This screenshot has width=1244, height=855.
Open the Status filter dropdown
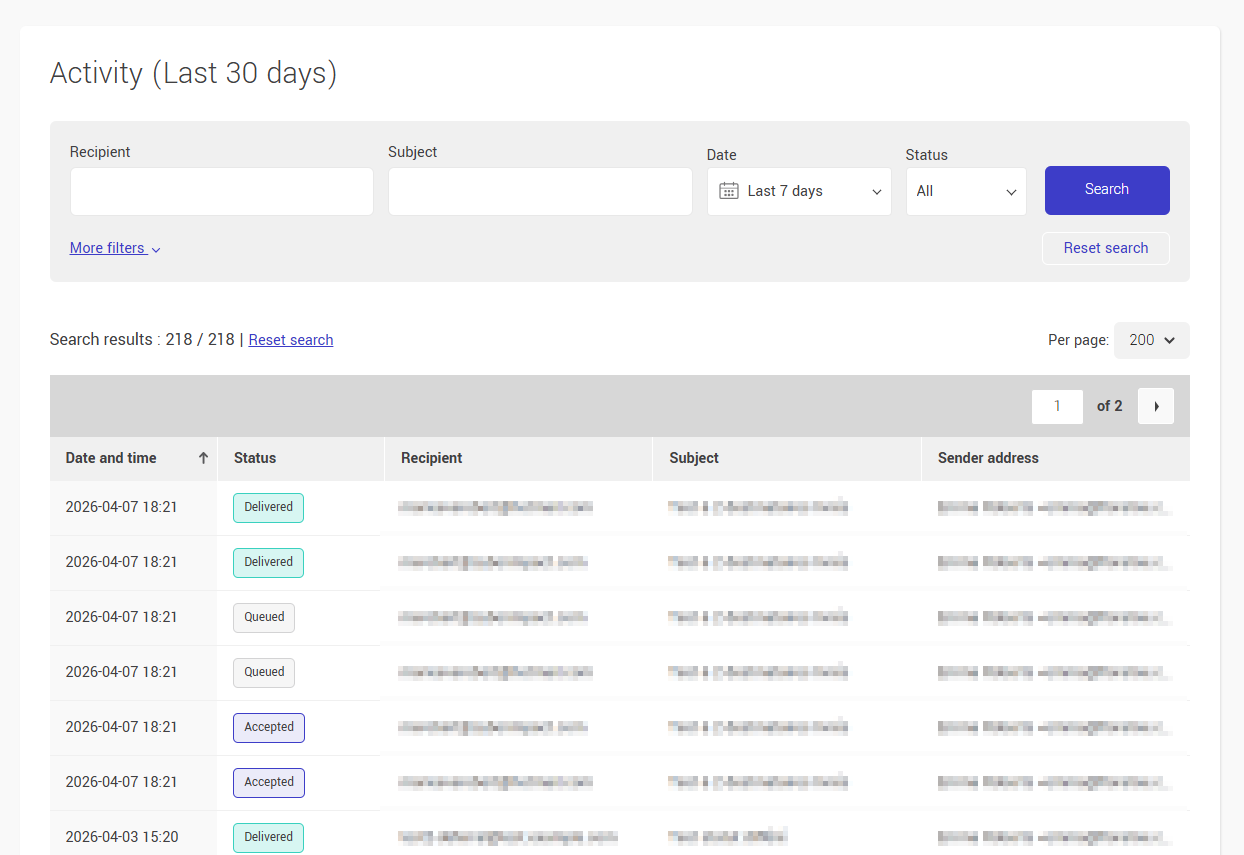point(965,191)
